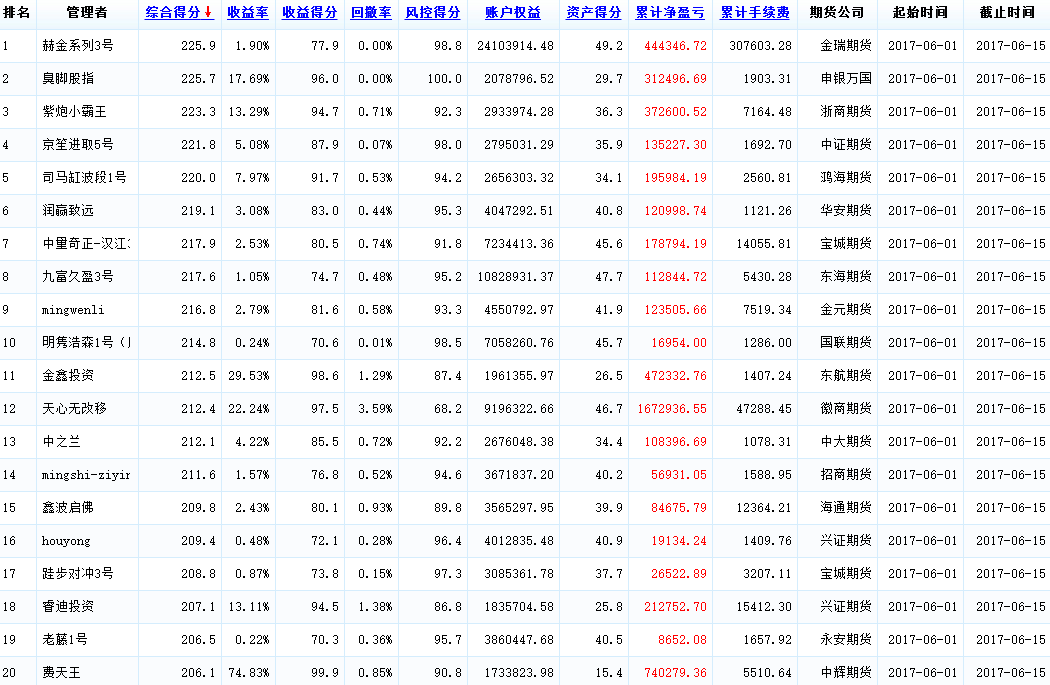
Task: Select manager 赫金系列3号
Action: (x=78, y=46)
